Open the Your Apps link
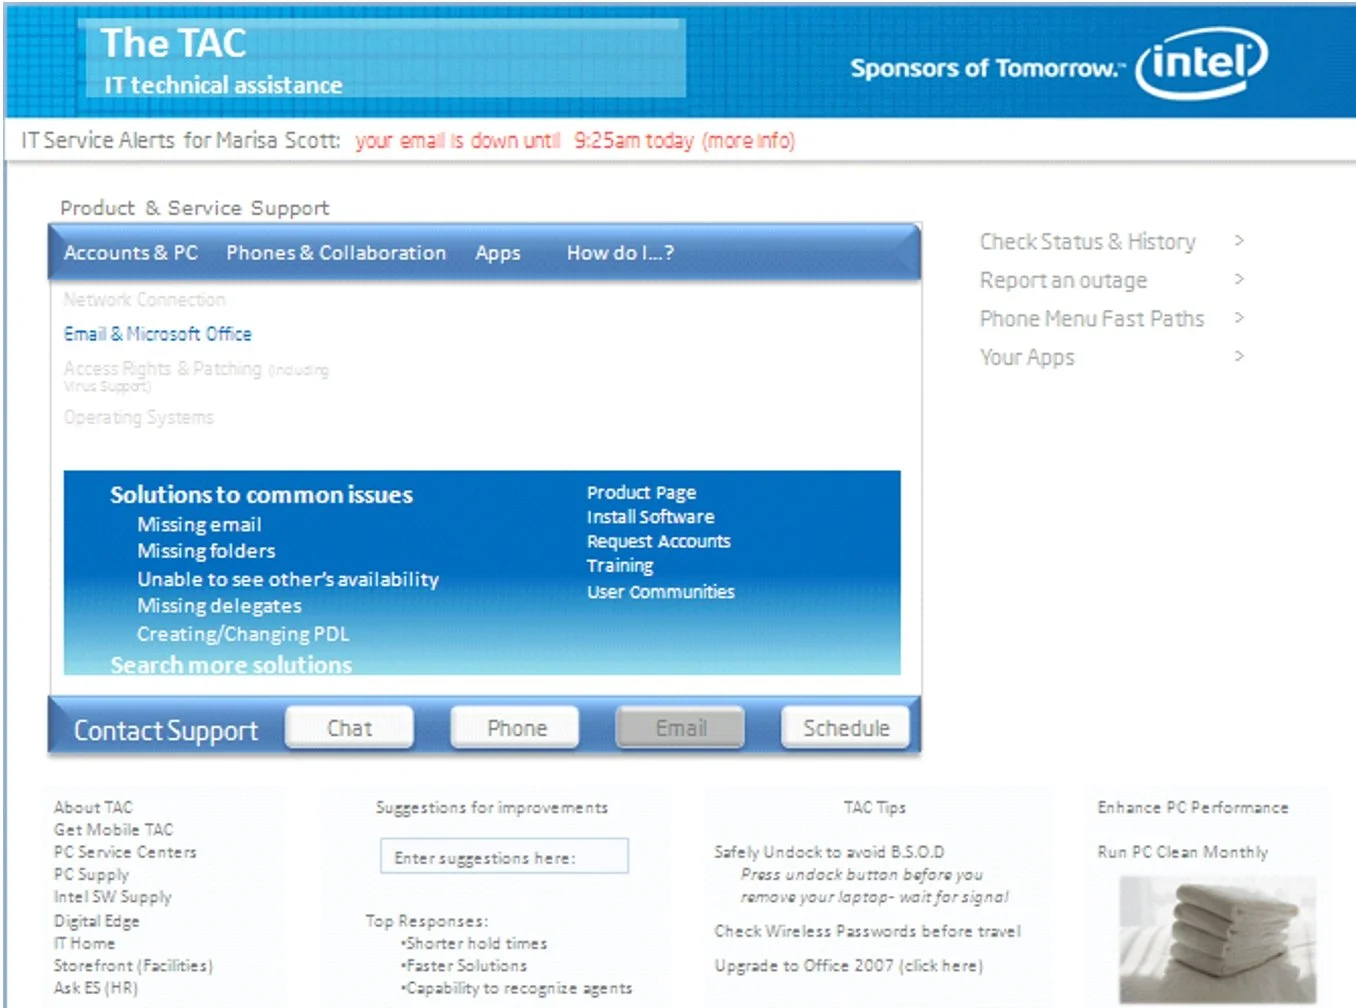 1027,357
